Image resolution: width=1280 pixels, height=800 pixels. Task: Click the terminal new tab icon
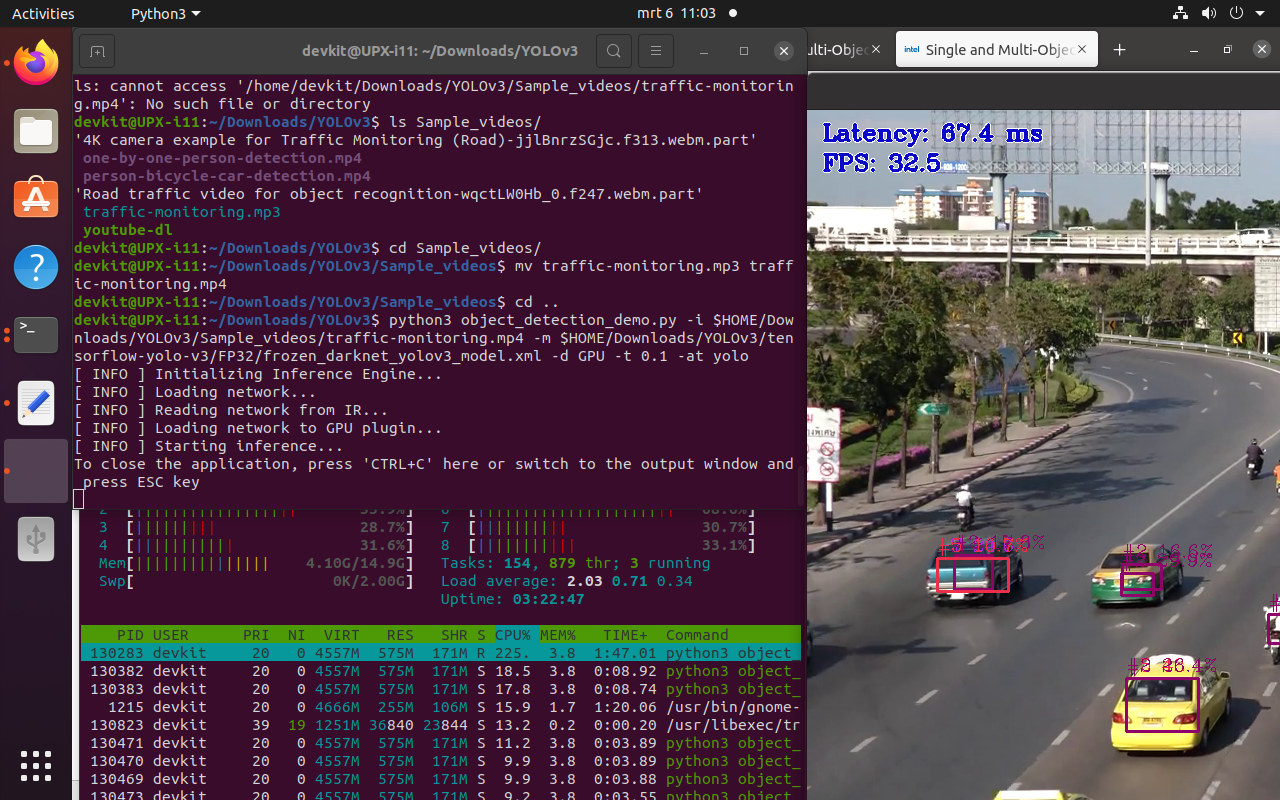tap(97, 51)
